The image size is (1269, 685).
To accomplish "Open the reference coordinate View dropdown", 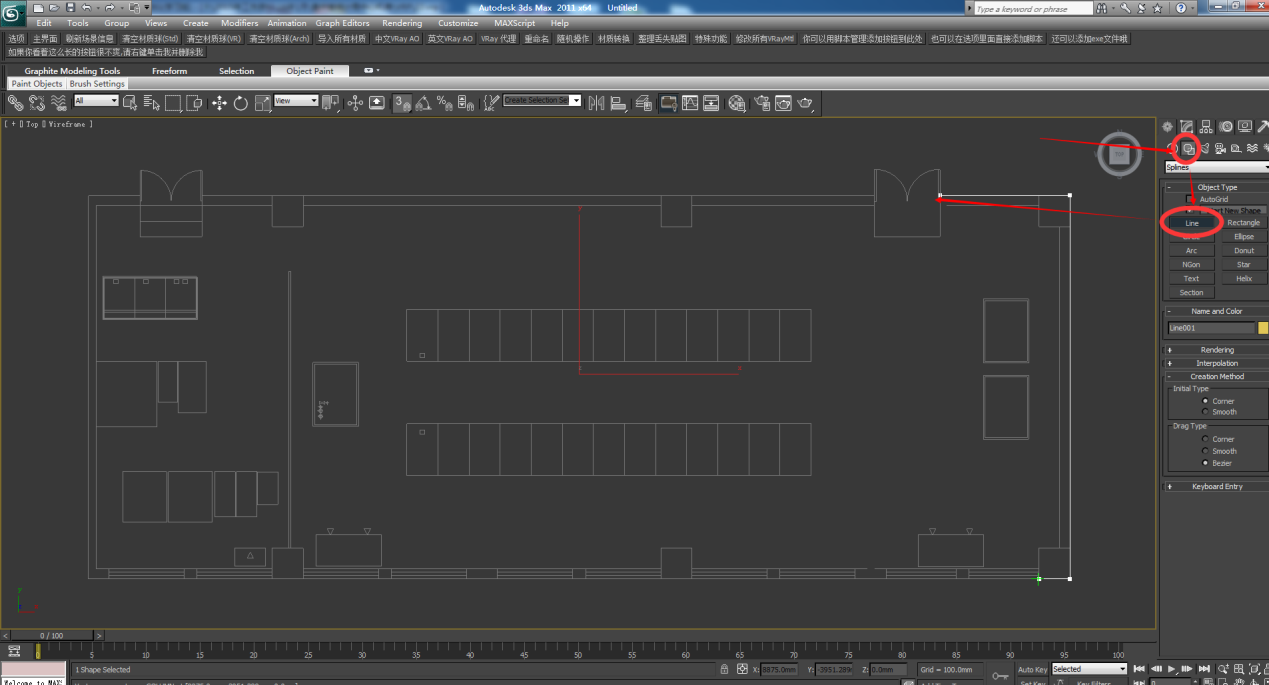I will (296, 101).
